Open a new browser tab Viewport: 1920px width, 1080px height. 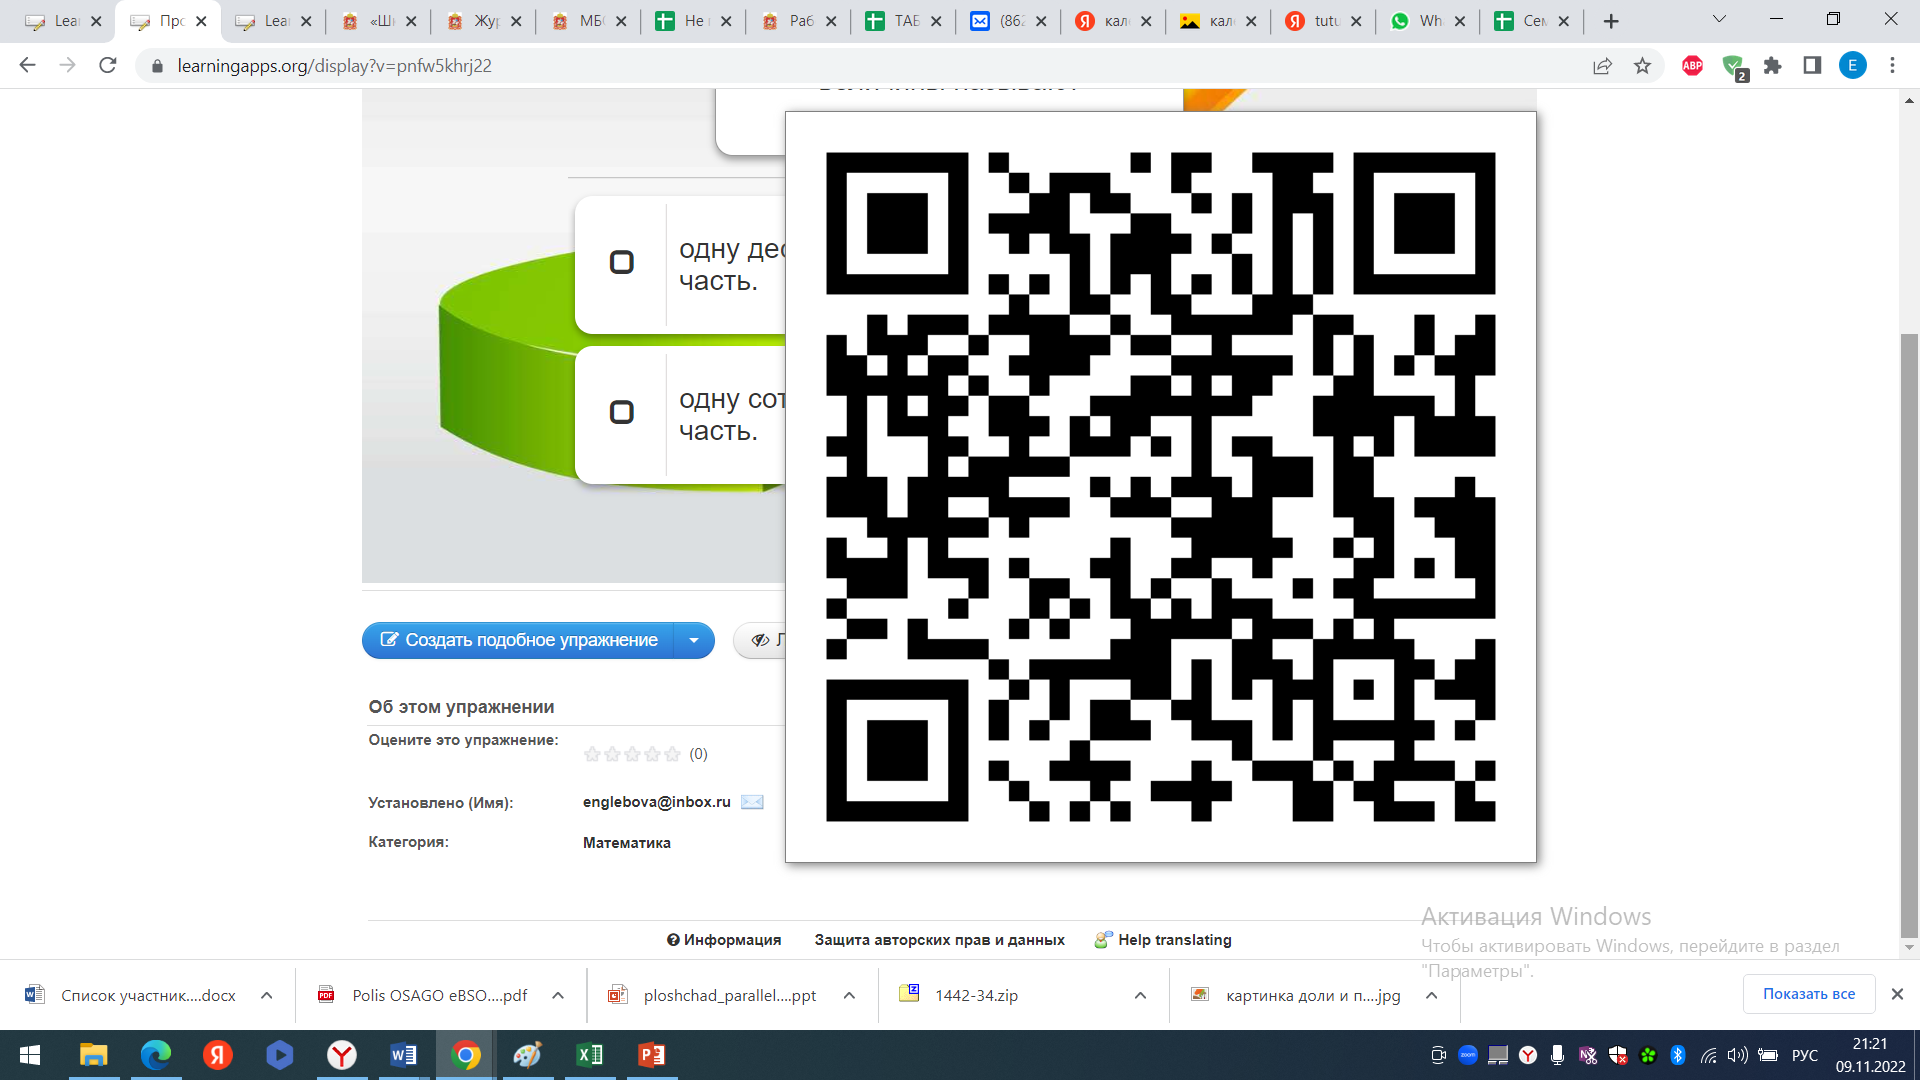(x=1611, y=21)
